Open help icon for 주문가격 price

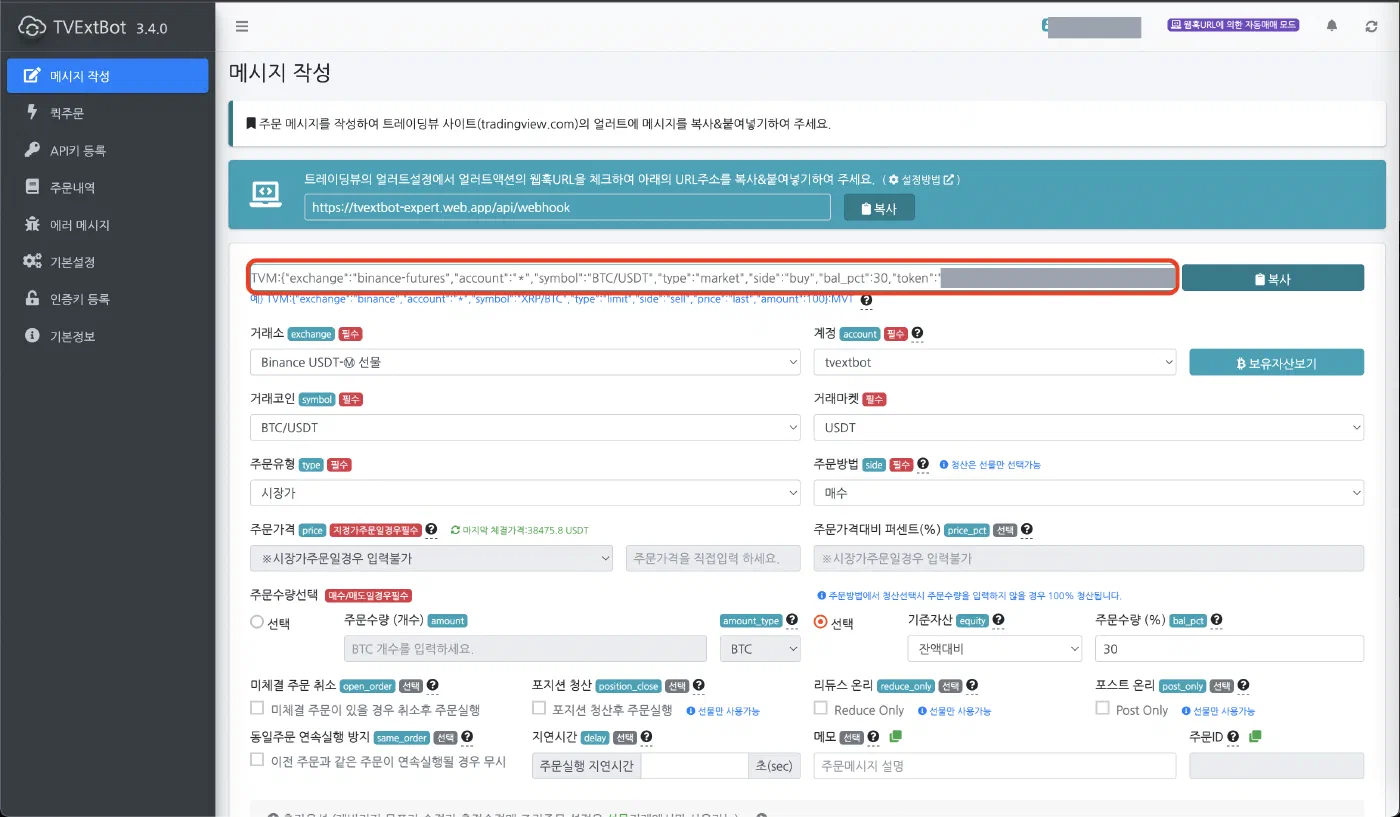tap(431, 529)
